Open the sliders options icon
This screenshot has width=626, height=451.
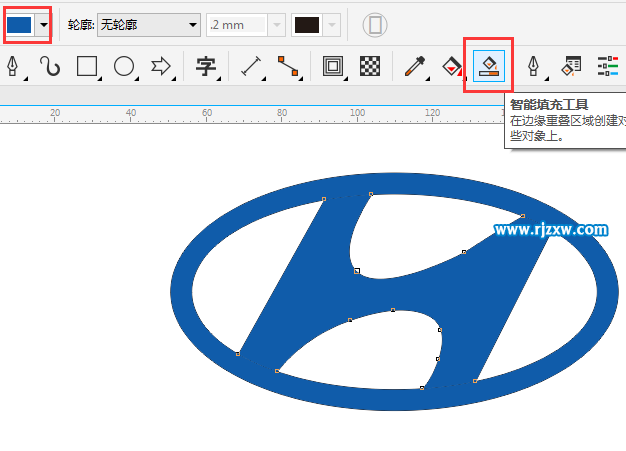[608, 66]
